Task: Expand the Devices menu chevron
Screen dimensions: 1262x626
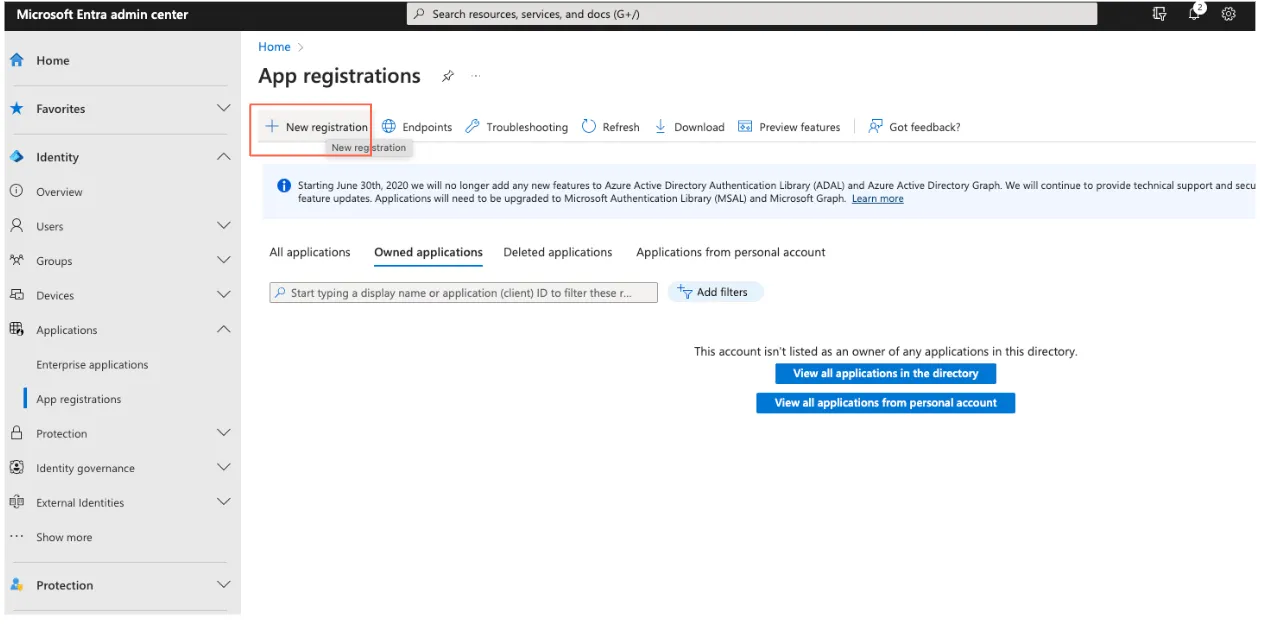Action: coord(224,295)
